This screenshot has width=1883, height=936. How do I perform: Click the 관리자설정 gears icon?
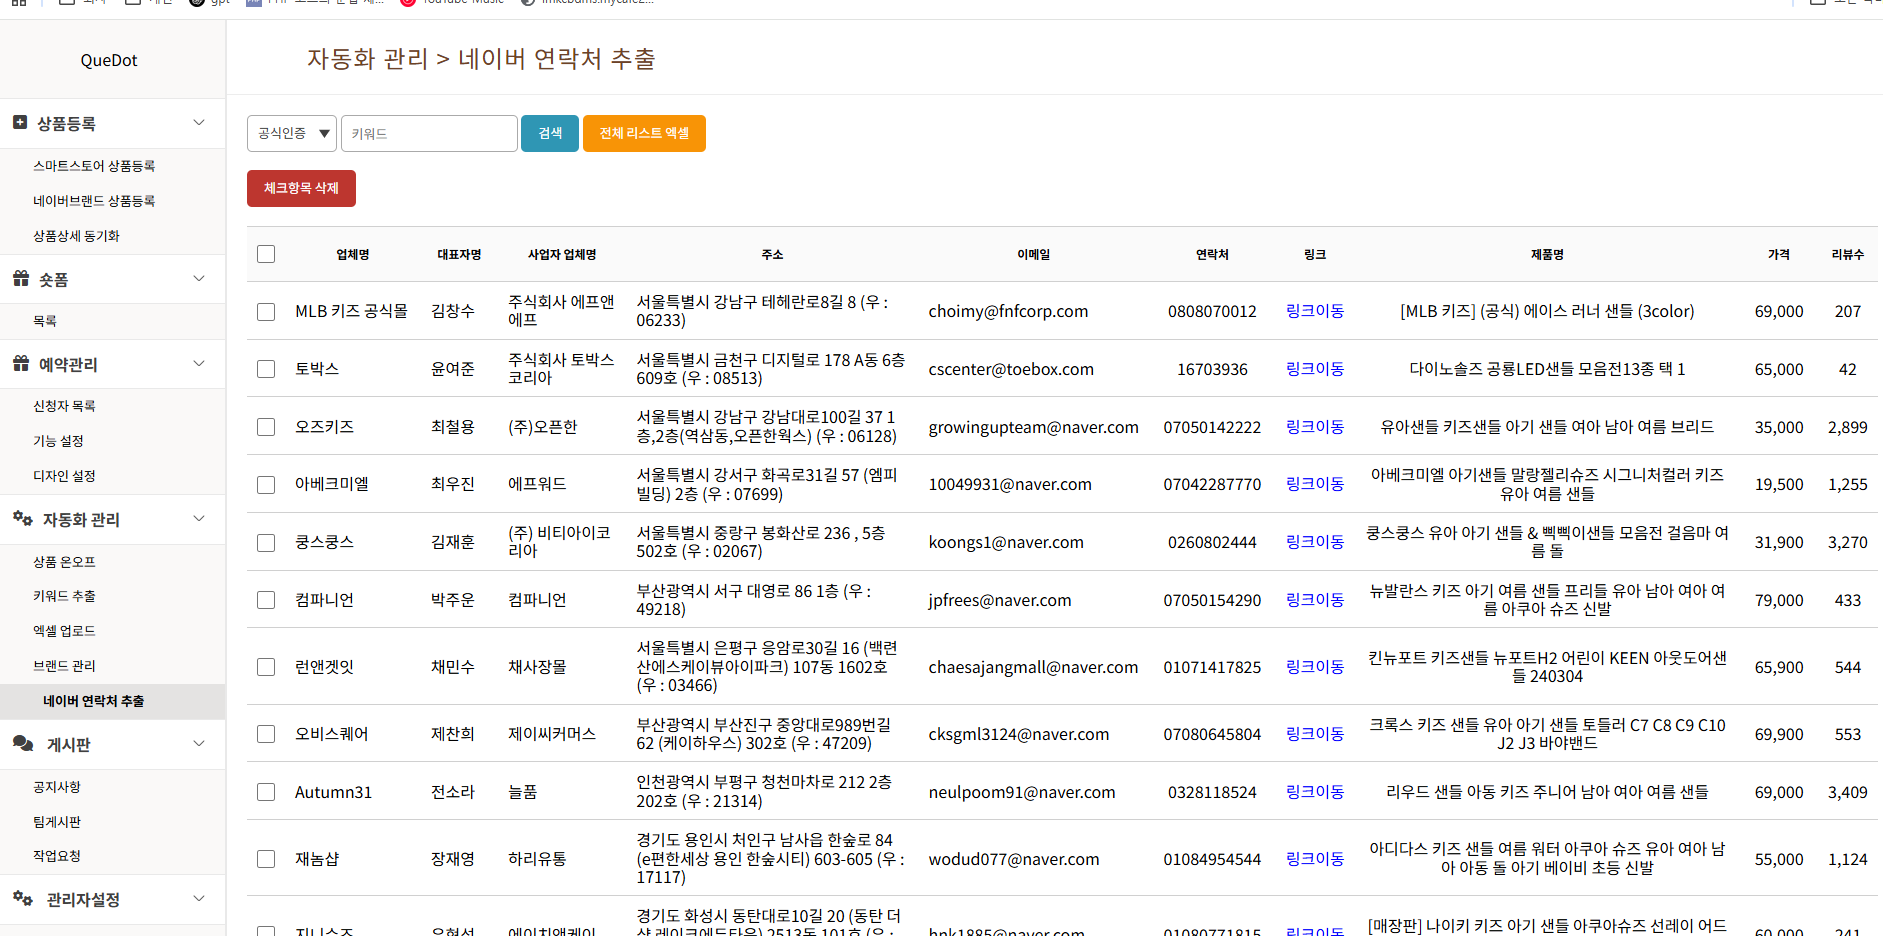22,899
